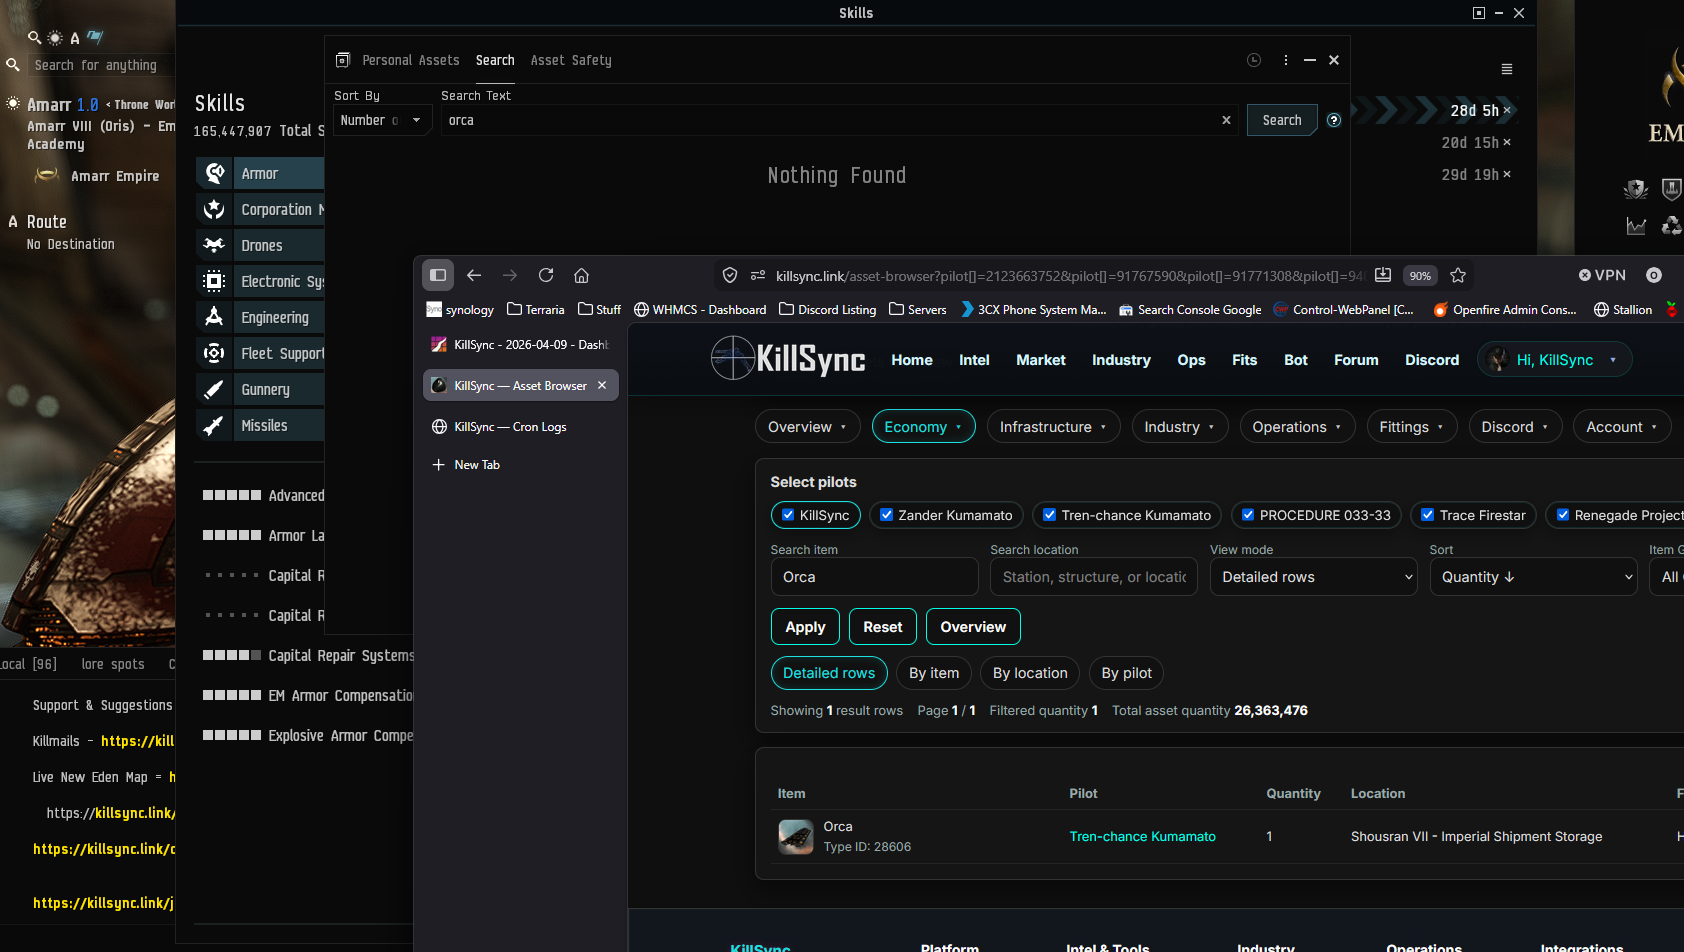
Task: Open the View mode Detailed rows dropdown
Action: tap(1313, 577)
